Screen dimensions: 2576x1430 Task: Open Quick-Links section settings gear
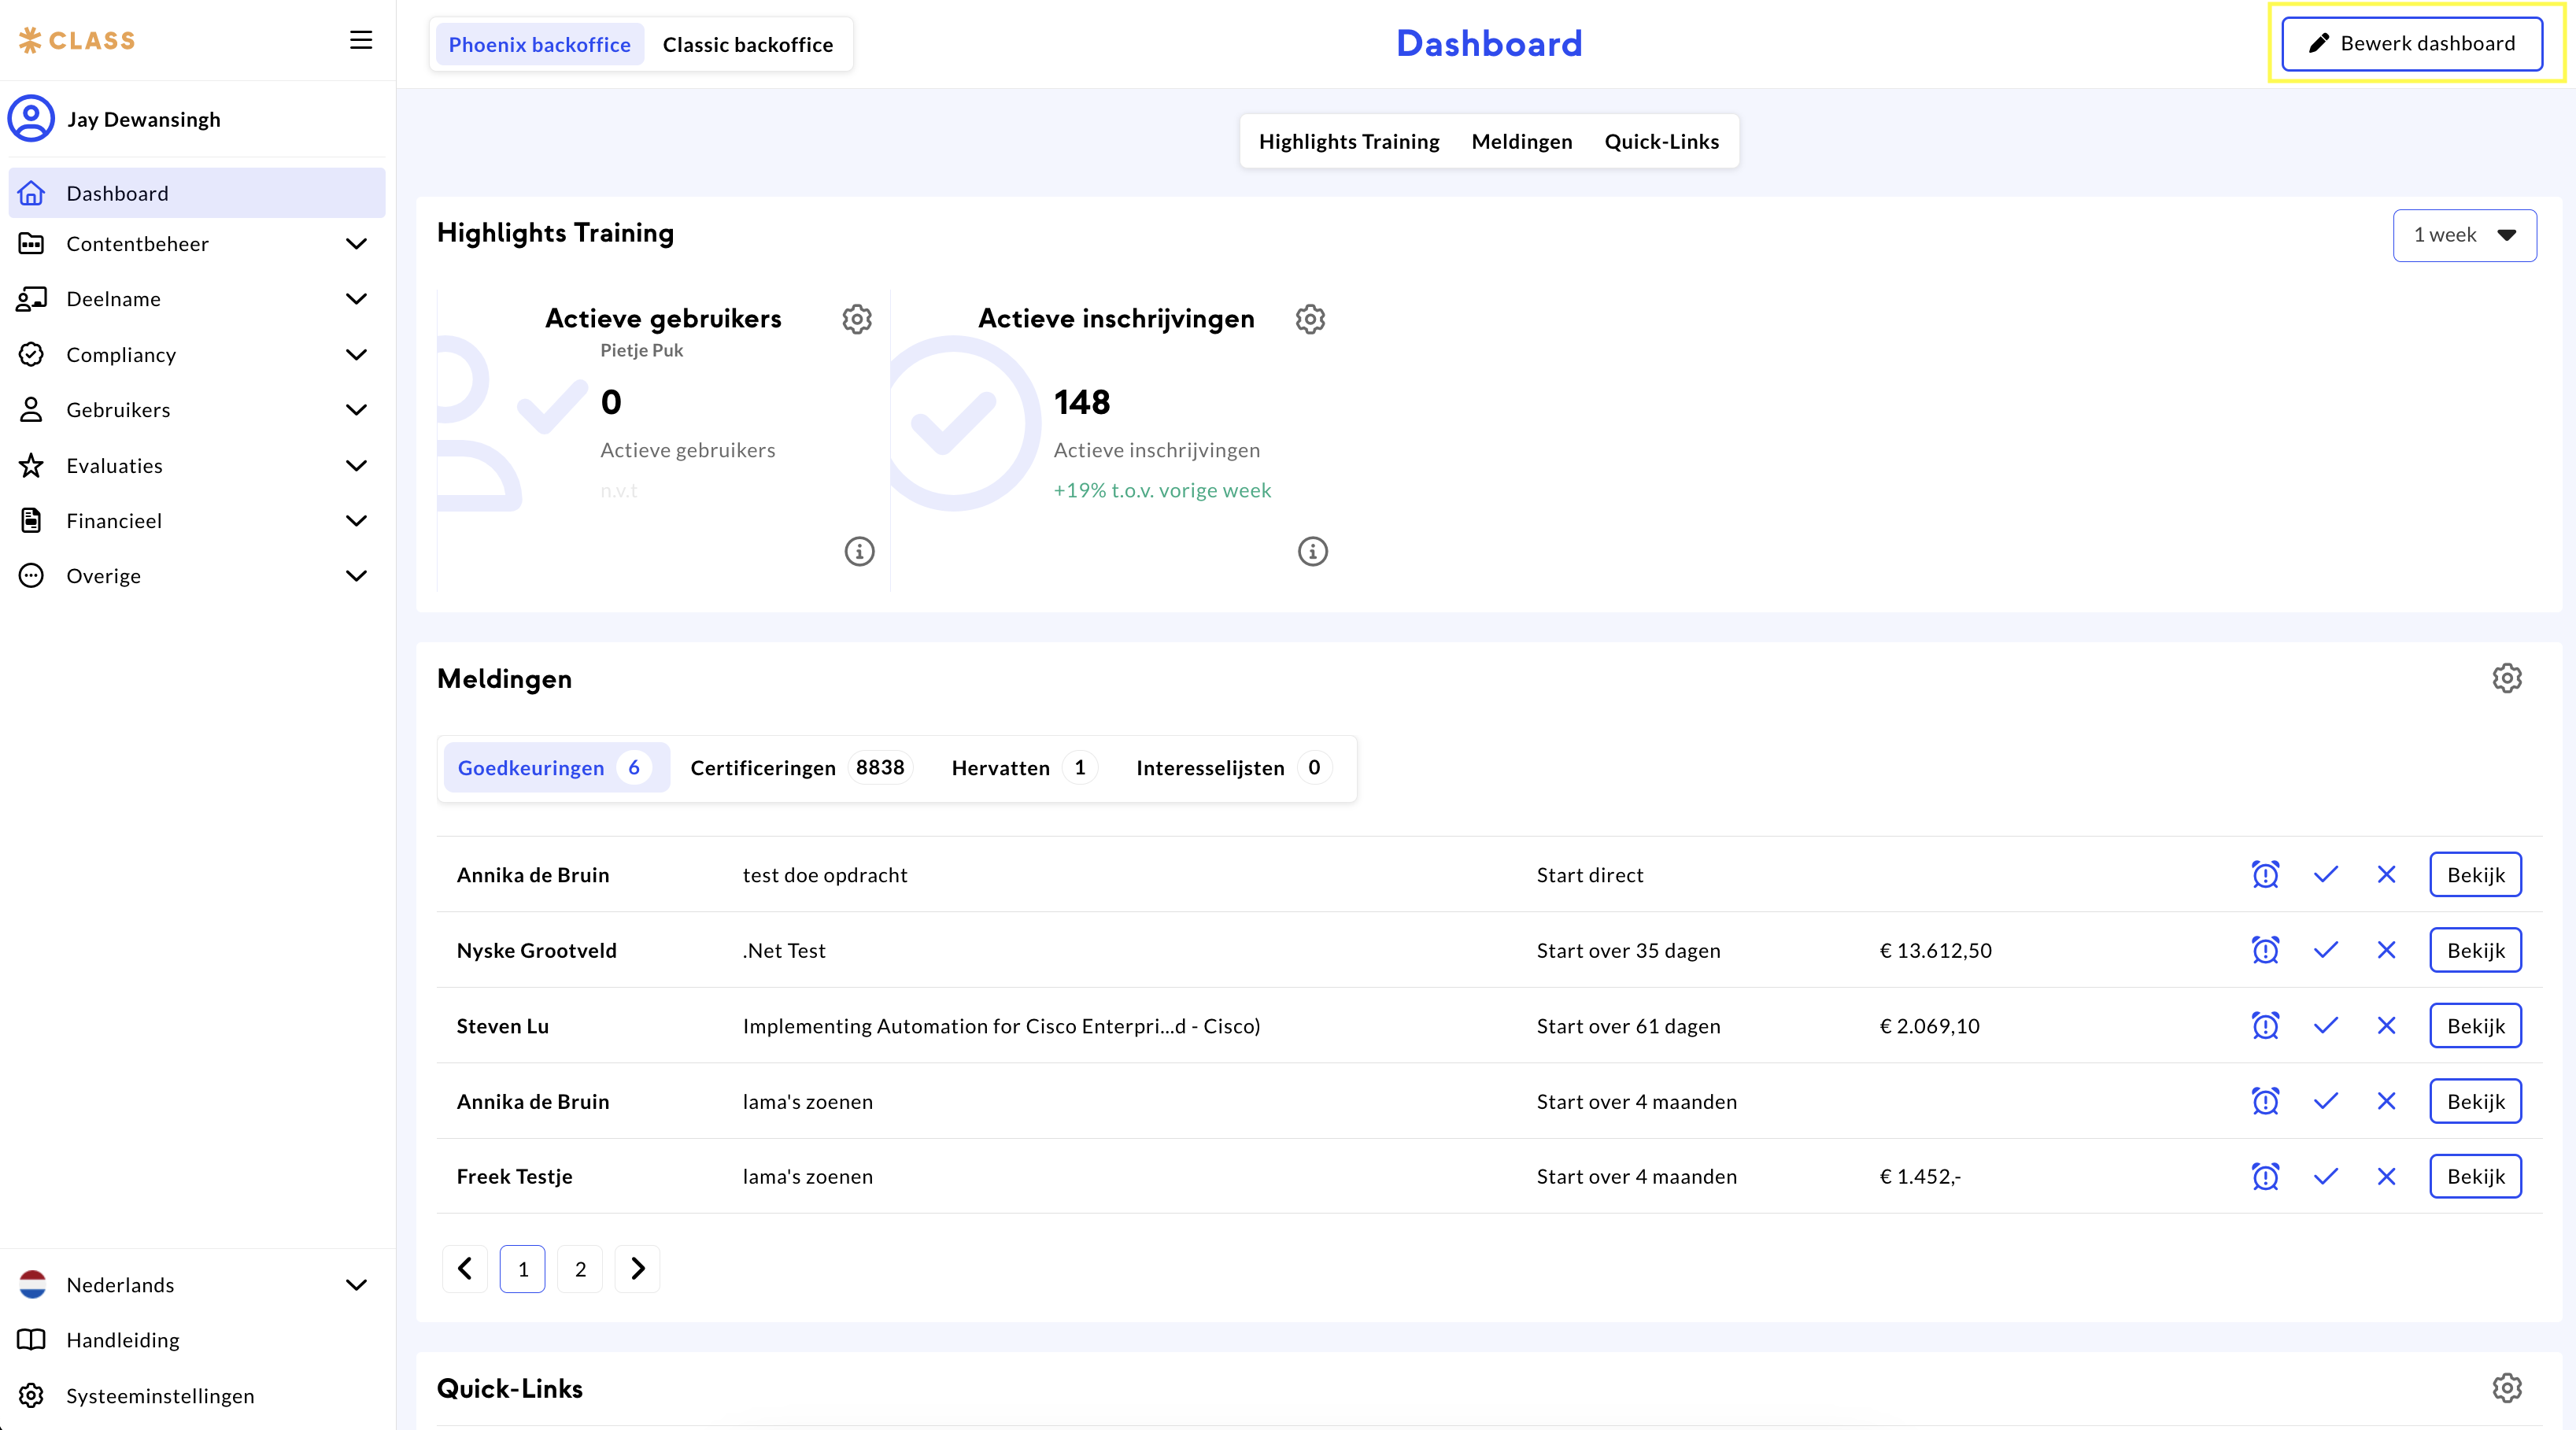coord(2506,1388)
